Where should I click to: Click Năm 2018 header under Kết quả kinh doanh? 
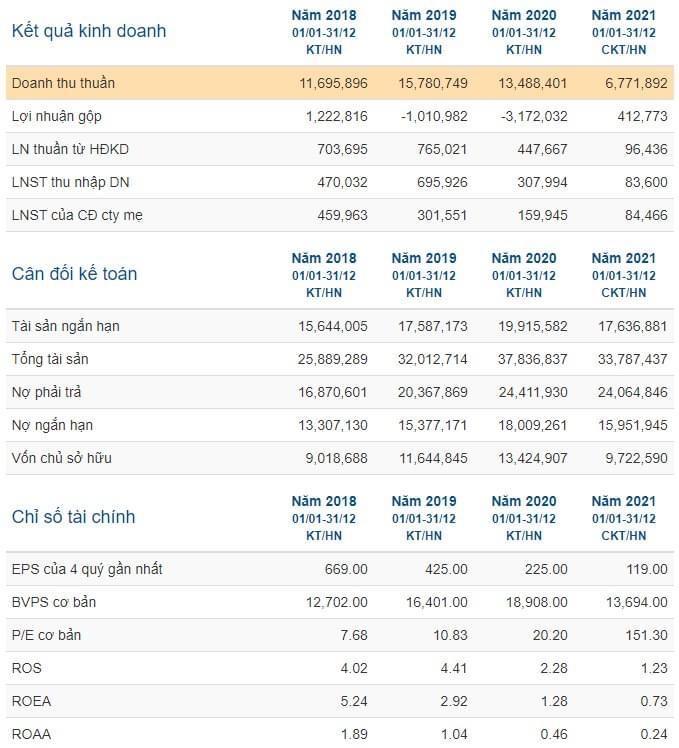pyautogui.click(x=323, y=15)
